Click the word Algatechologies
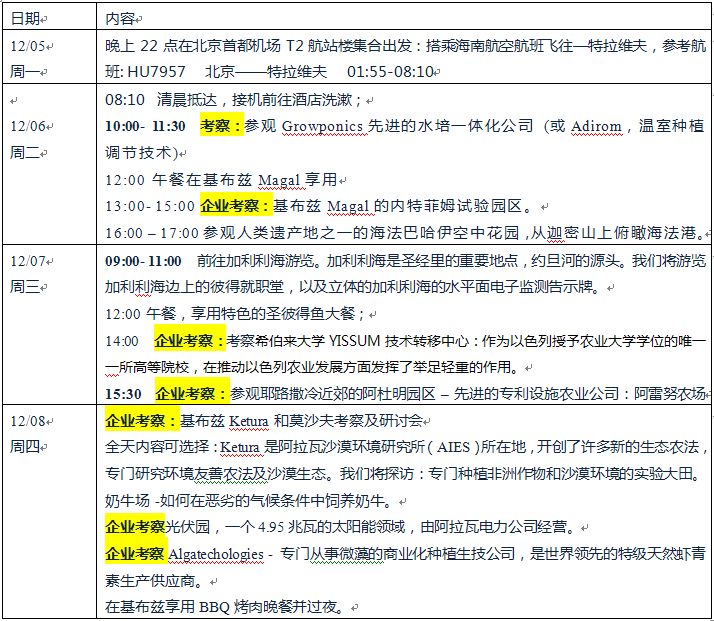Screen dimensions: 714x621 (x=217, y=554)
